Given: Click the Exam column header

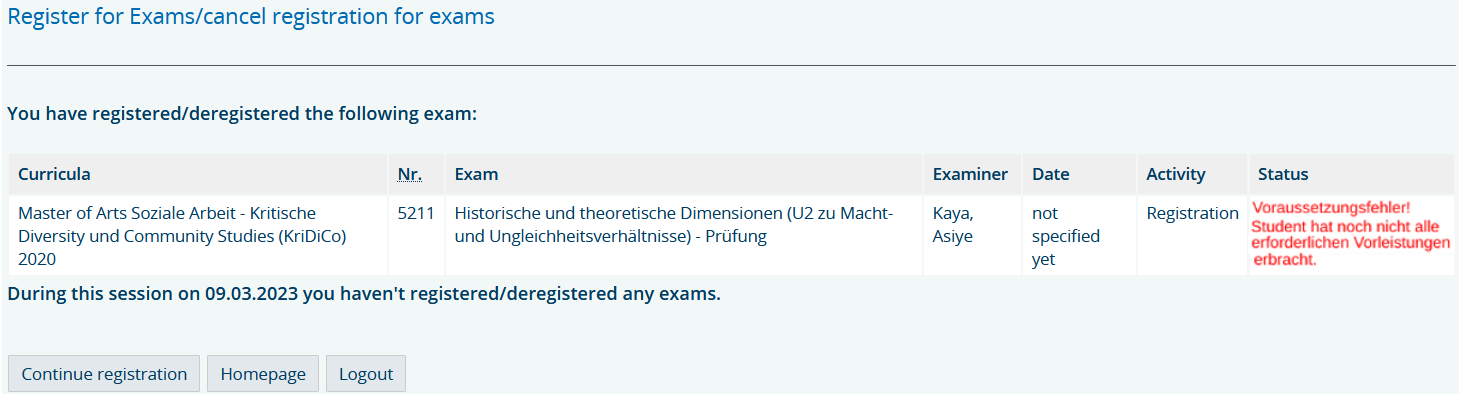Looking at the screenshot, I should pos(476,174).
